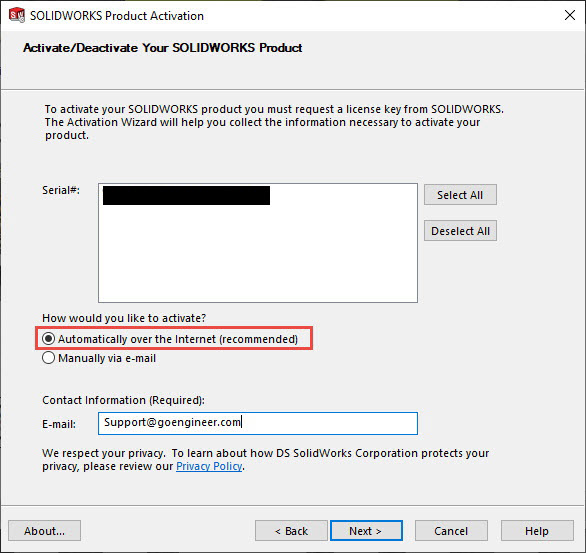Click the Deselect All button
586x553 pixels.
(x=460, y=231)
